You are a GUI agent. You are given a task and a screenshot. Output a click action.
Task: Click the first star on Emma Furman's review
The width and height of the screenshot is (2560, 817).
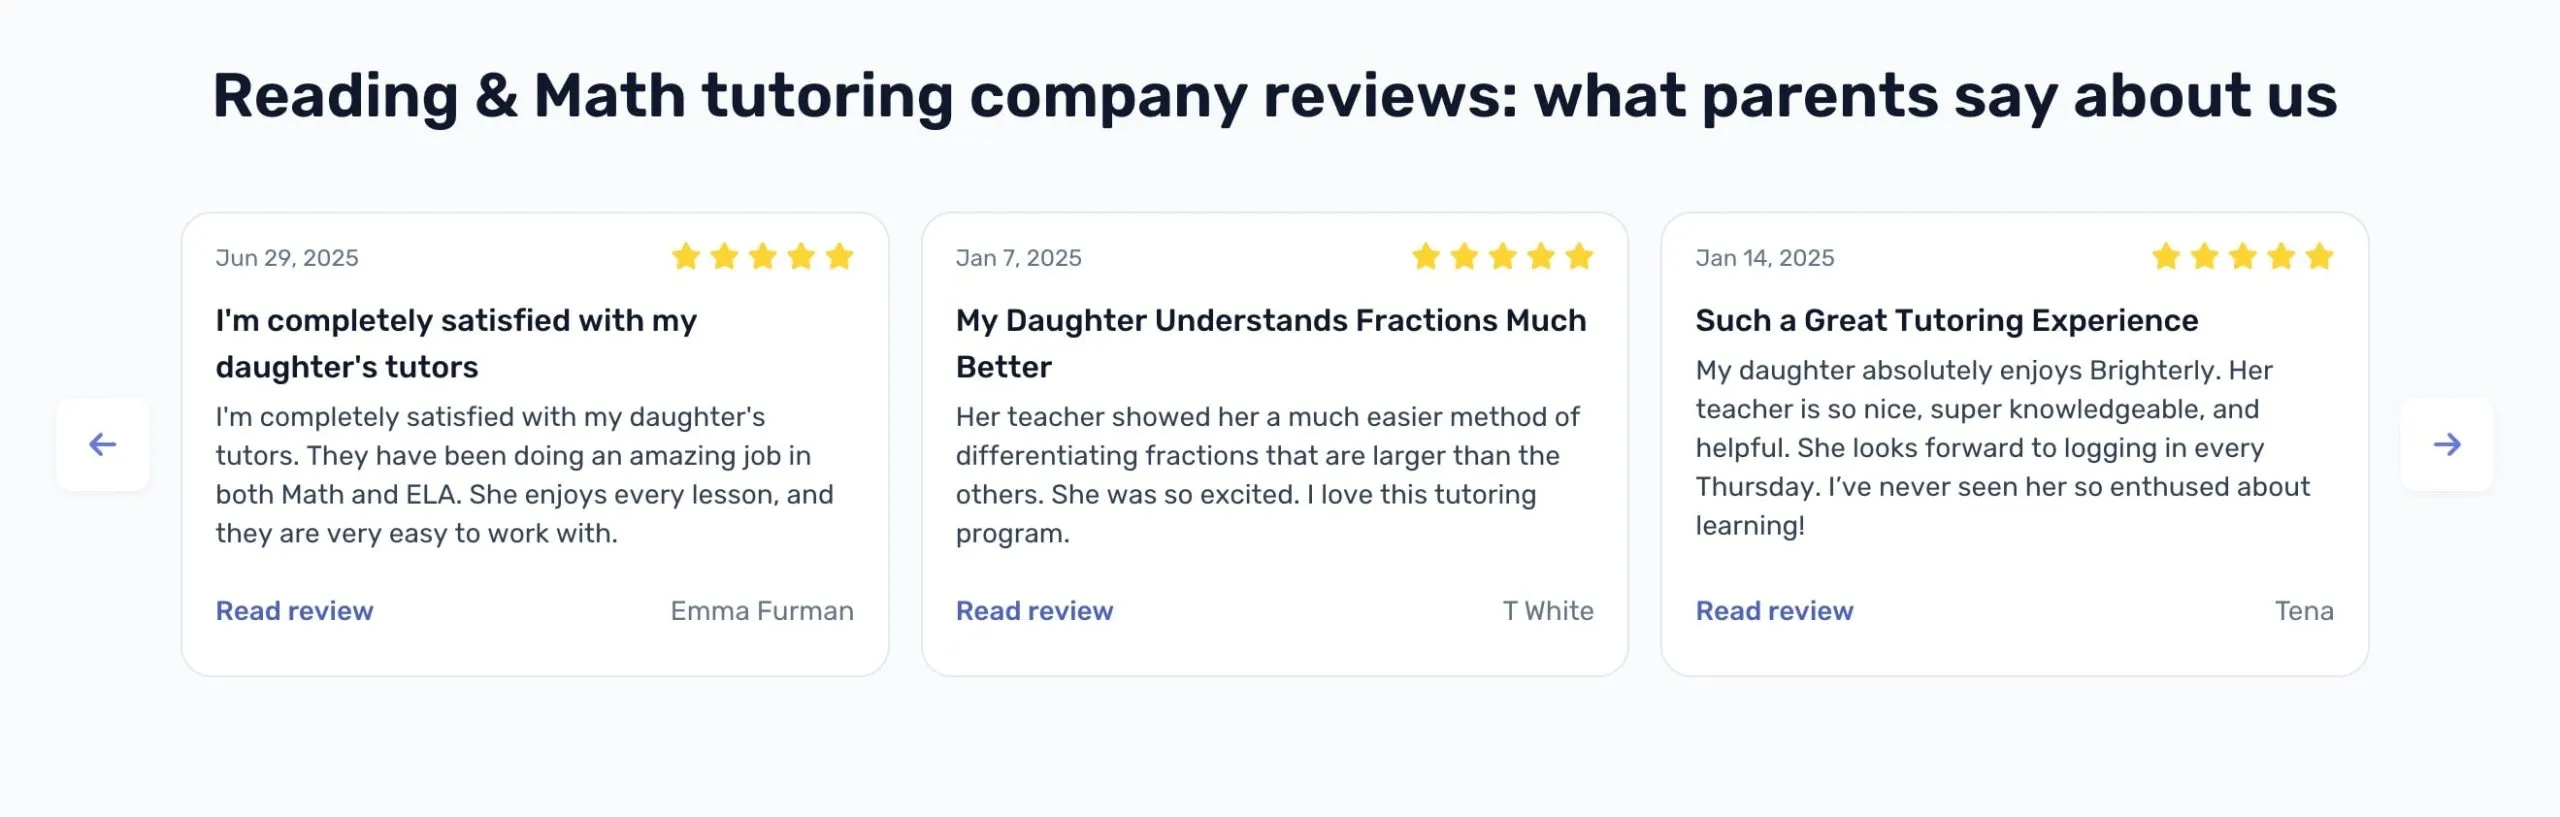click(684, 257)
